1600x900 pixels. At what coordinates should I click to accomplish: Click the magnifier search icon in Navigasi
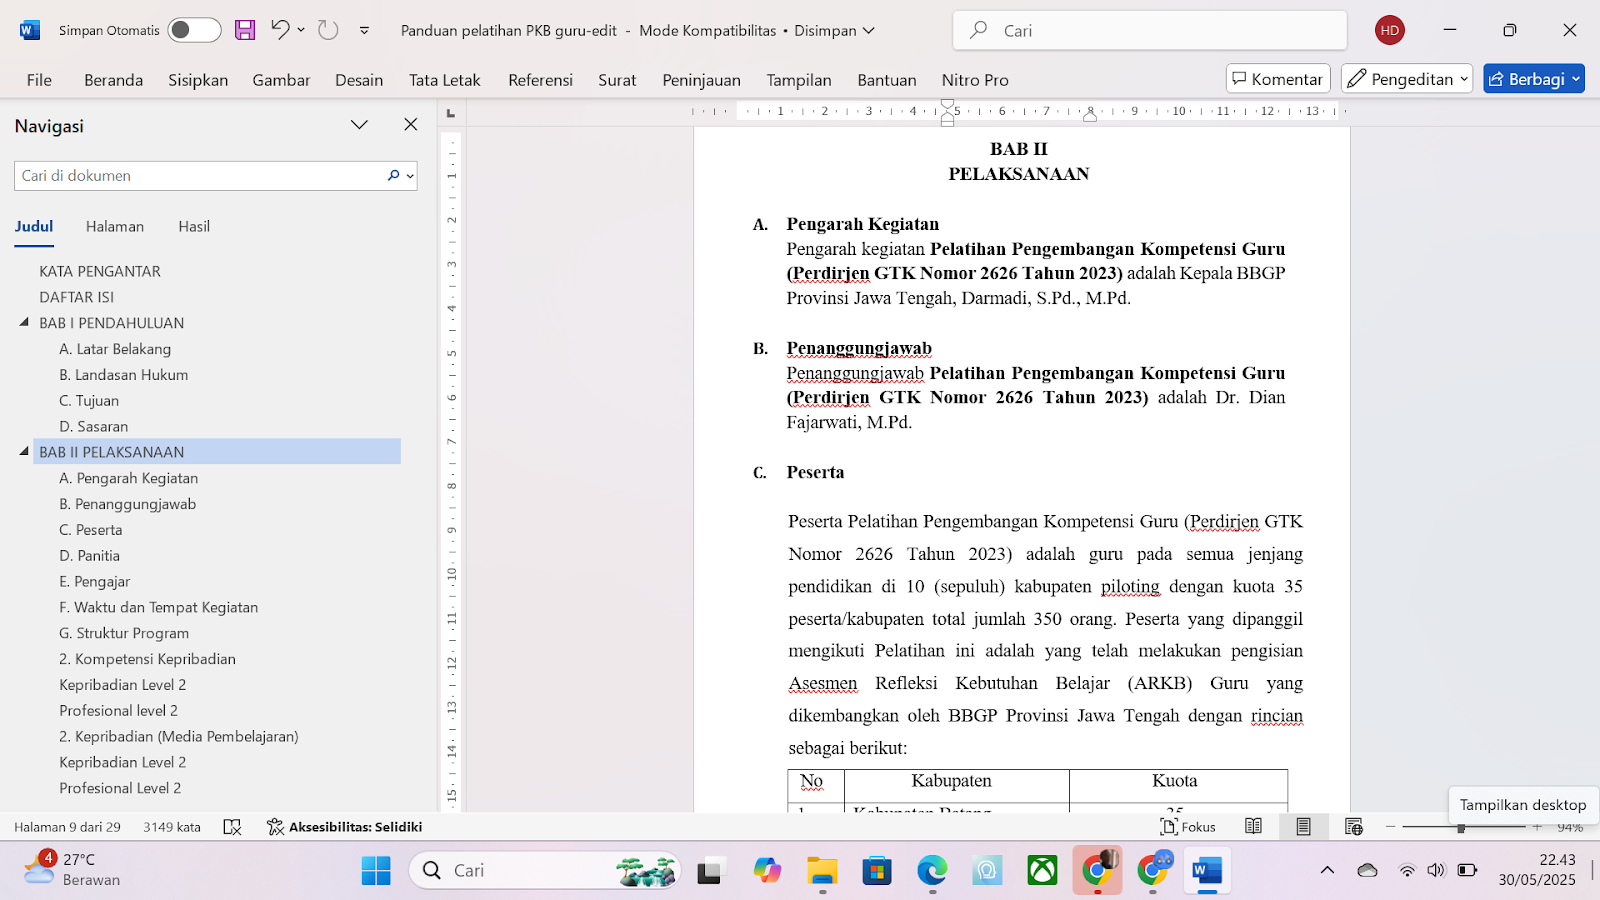pyautogui.click(x=393, y=176)
